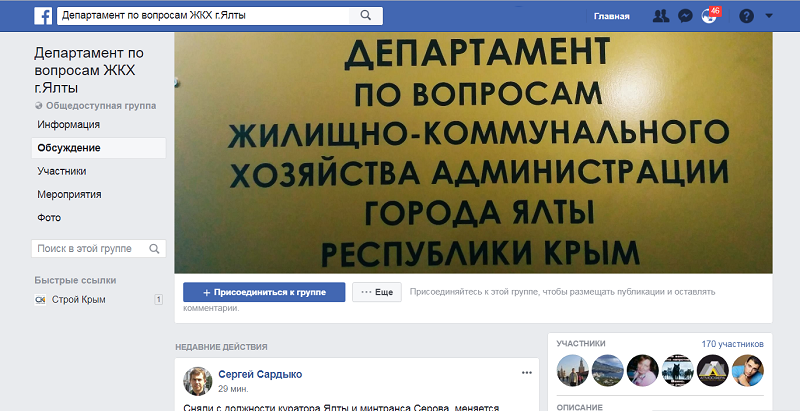
Task: Switch to the Участники section
Action: pos(62,171)
